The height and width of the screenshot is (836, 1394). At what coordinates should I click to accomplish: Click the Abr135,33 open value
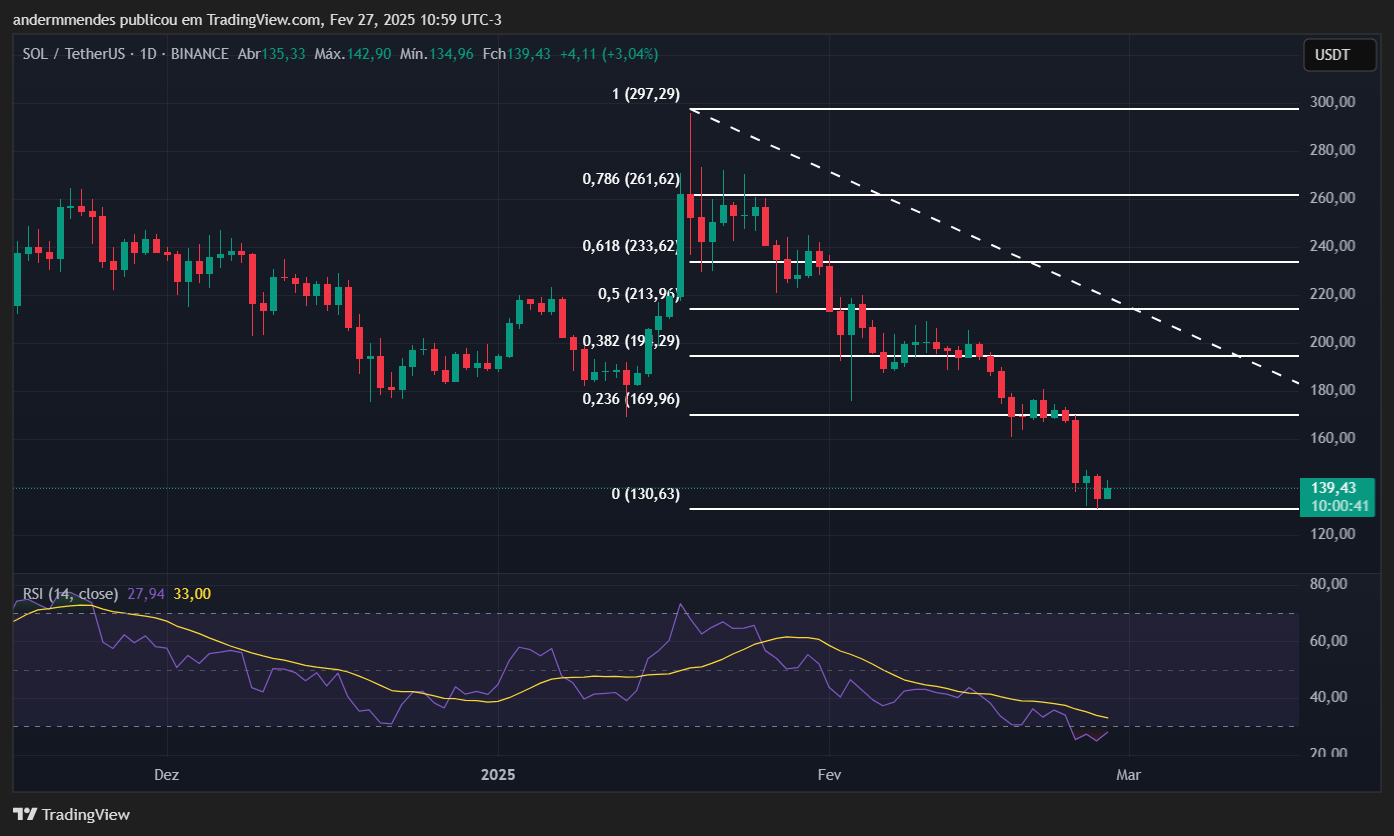[271, 54]
